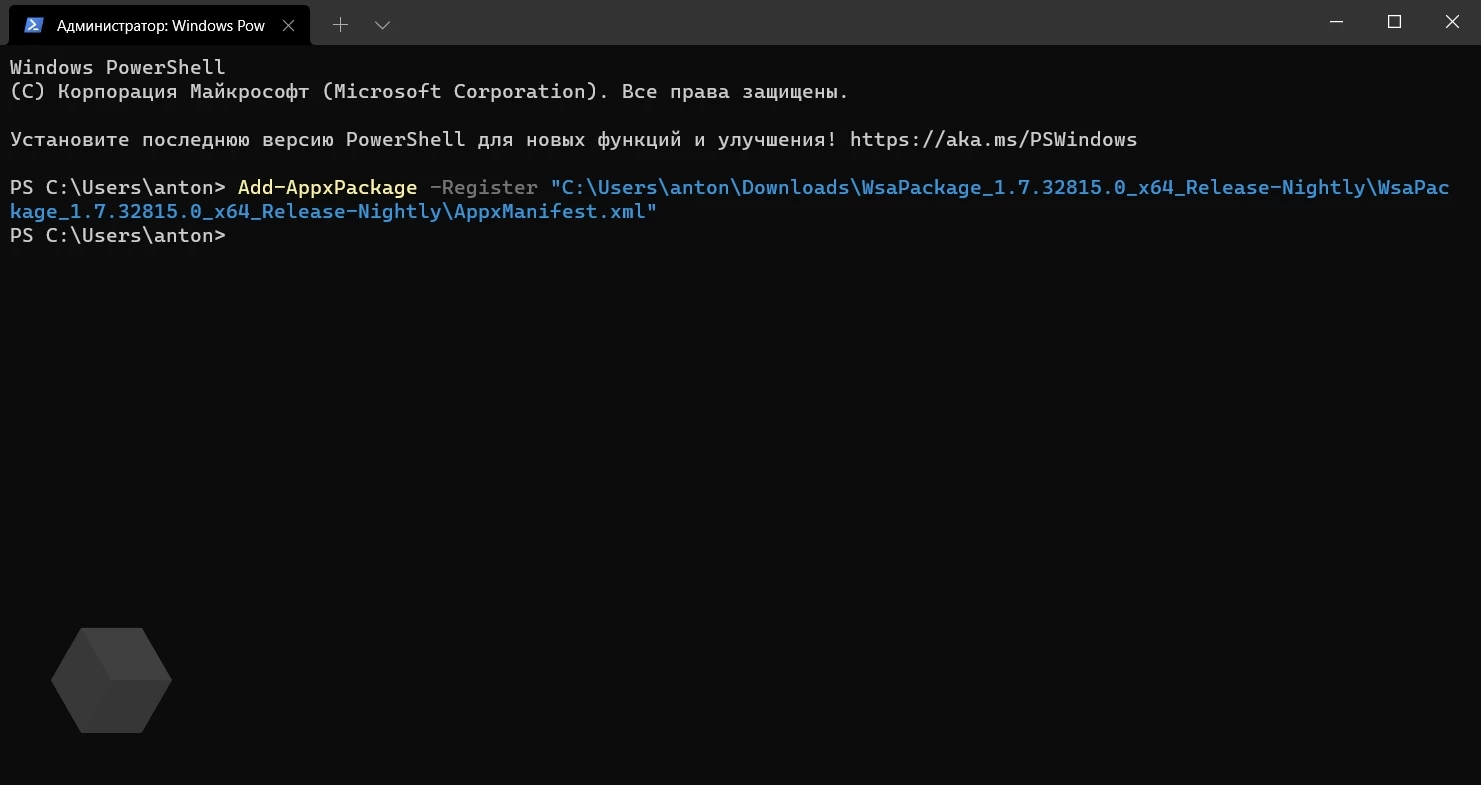Click the empty PS C:\Users\anton> prompt
This screenshot has width=1481, height=785.
coord(118,236)
